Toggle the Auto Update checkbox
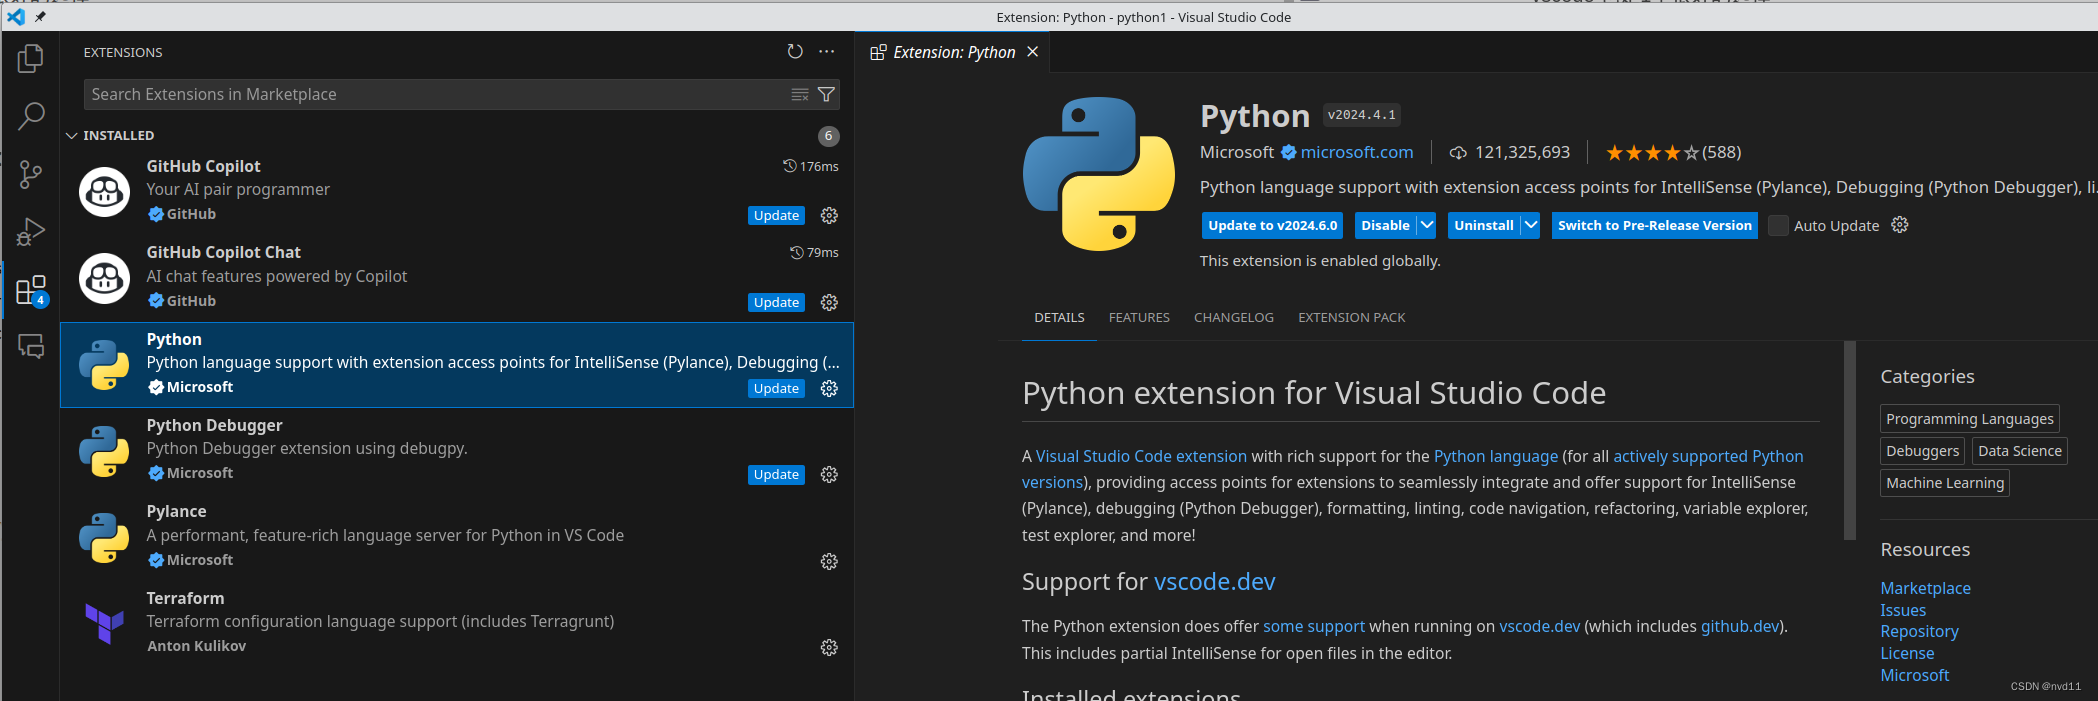The height and width of the screenshot is (701, 2098). [x=1778, y=226]
